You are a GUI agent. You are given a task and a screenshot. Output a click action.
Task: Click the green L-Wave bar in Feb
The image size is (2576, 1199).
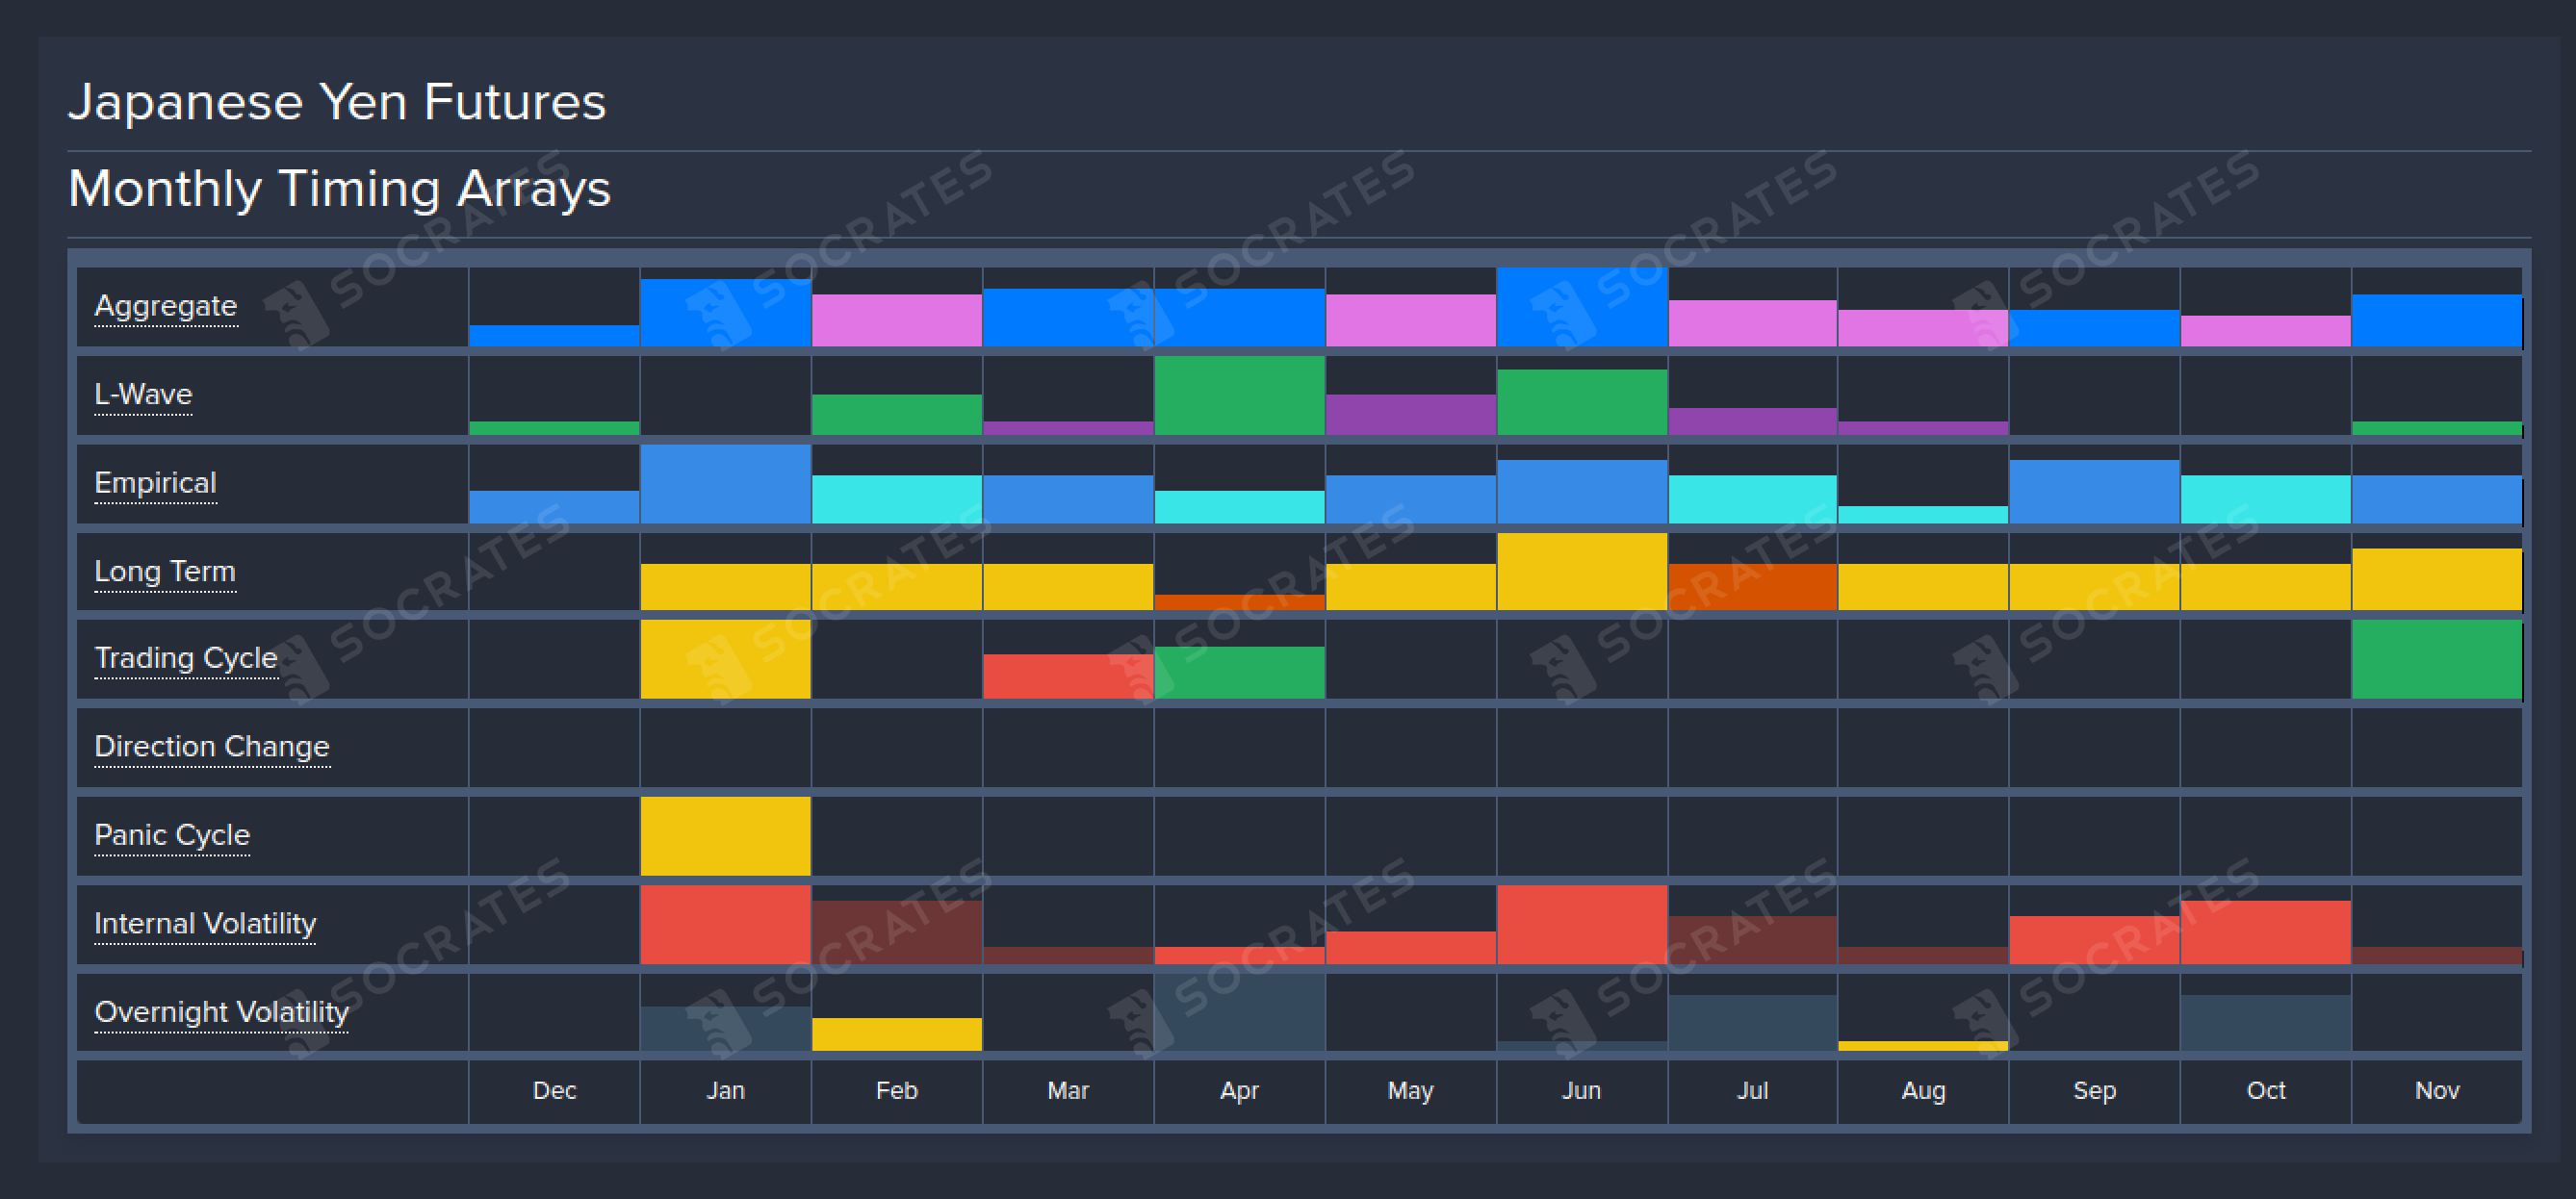[896, 414]
